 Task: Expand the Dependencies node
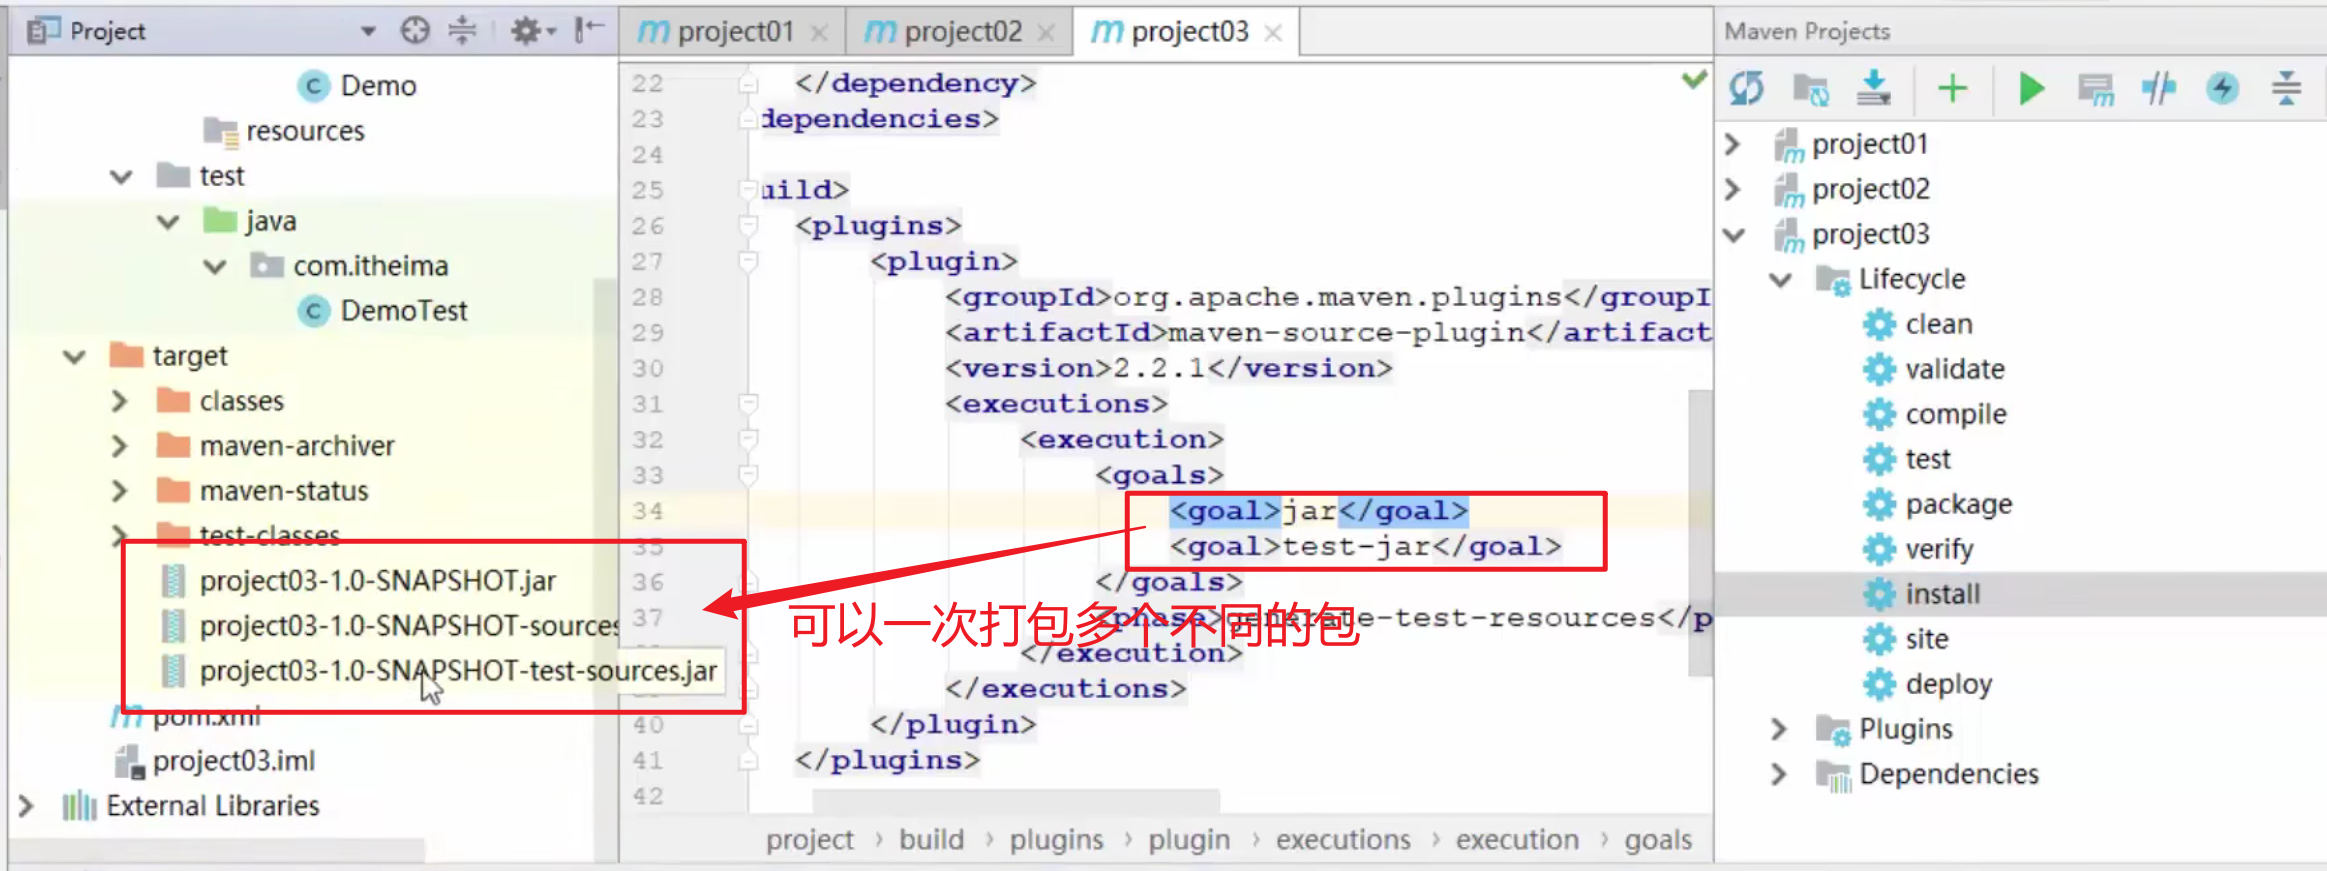[x=1778, y=774]
